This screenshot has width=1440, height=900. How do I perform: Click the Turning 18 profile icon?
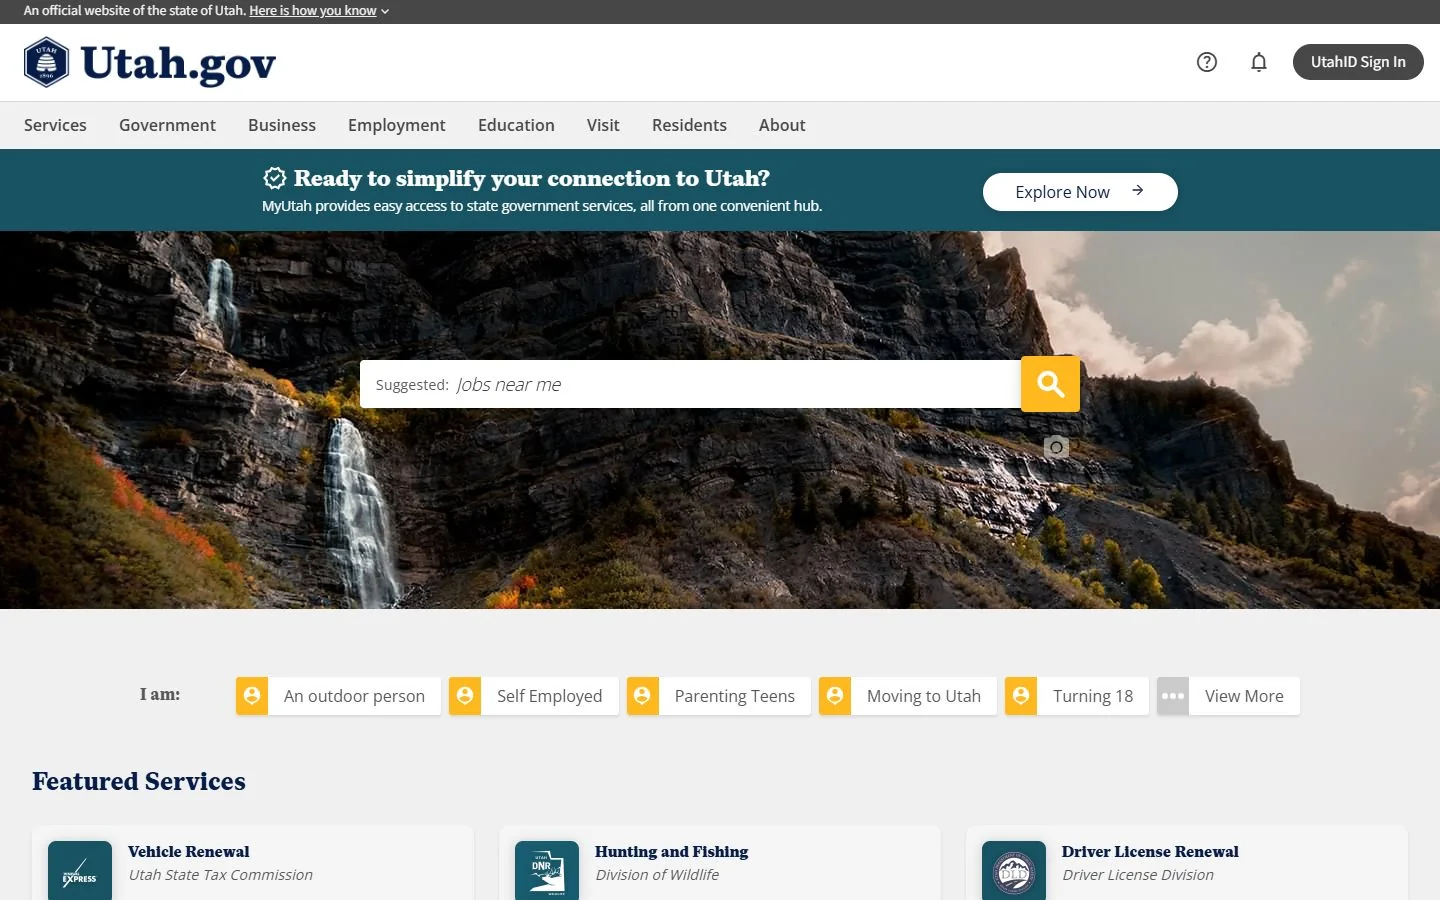(1021, 696)
